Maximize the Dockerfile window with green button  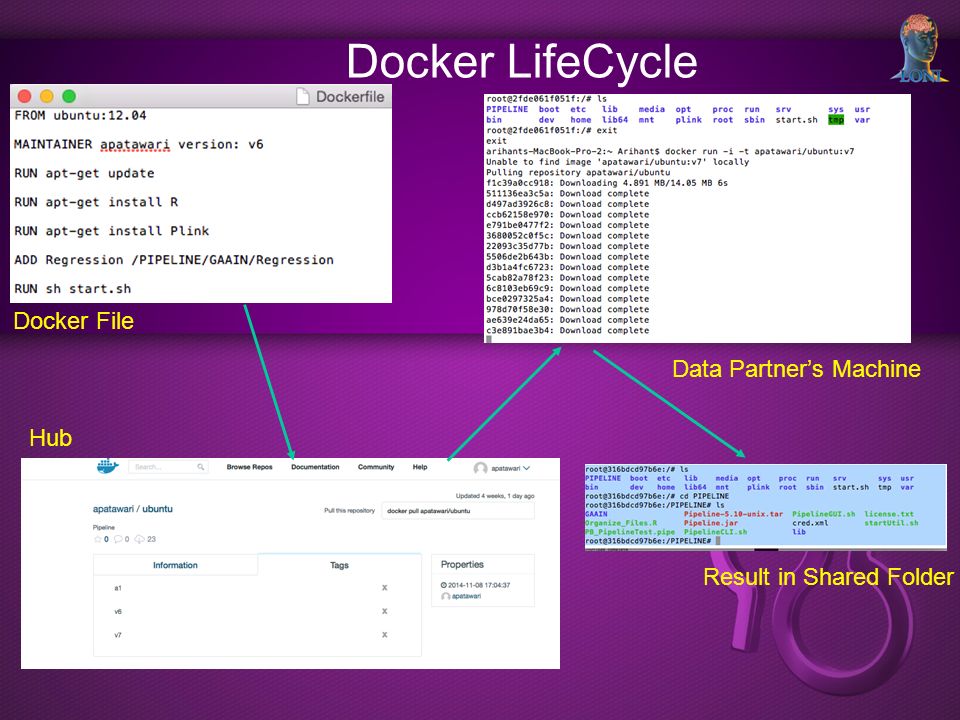[x=69, y=96]
